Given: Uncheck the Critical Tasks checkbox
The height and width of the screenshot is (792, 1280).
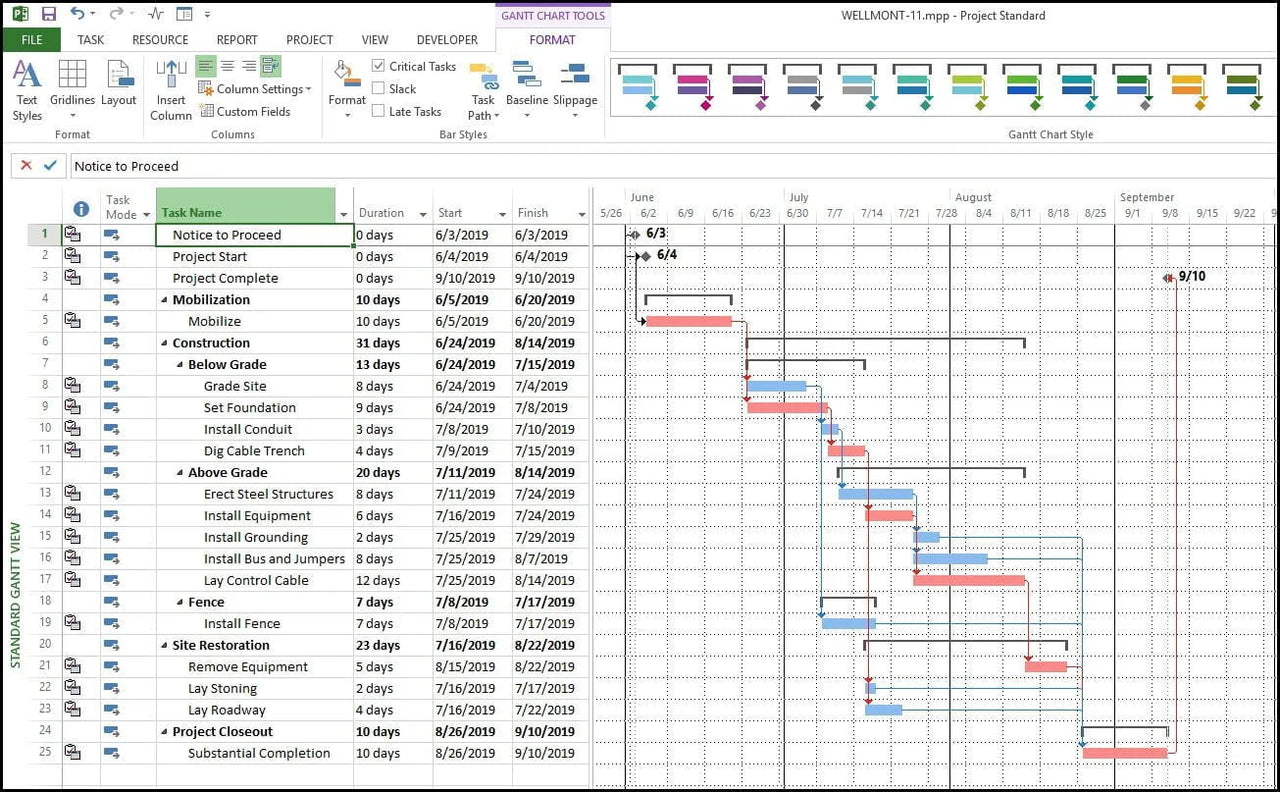Looking at the screenshot, I should (378, 65).
